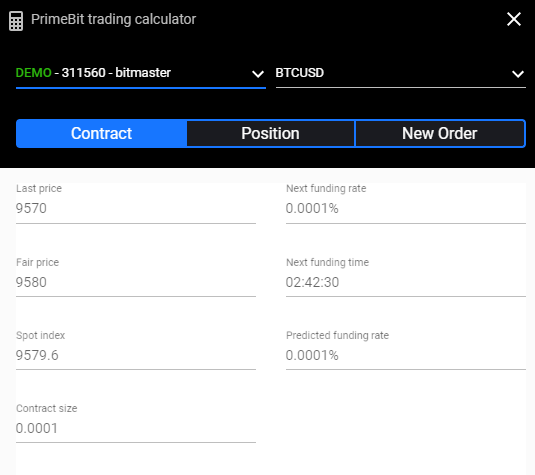Screen dimensions: 535x475
Task: Click the Next funding time label text
Action: 328,262
